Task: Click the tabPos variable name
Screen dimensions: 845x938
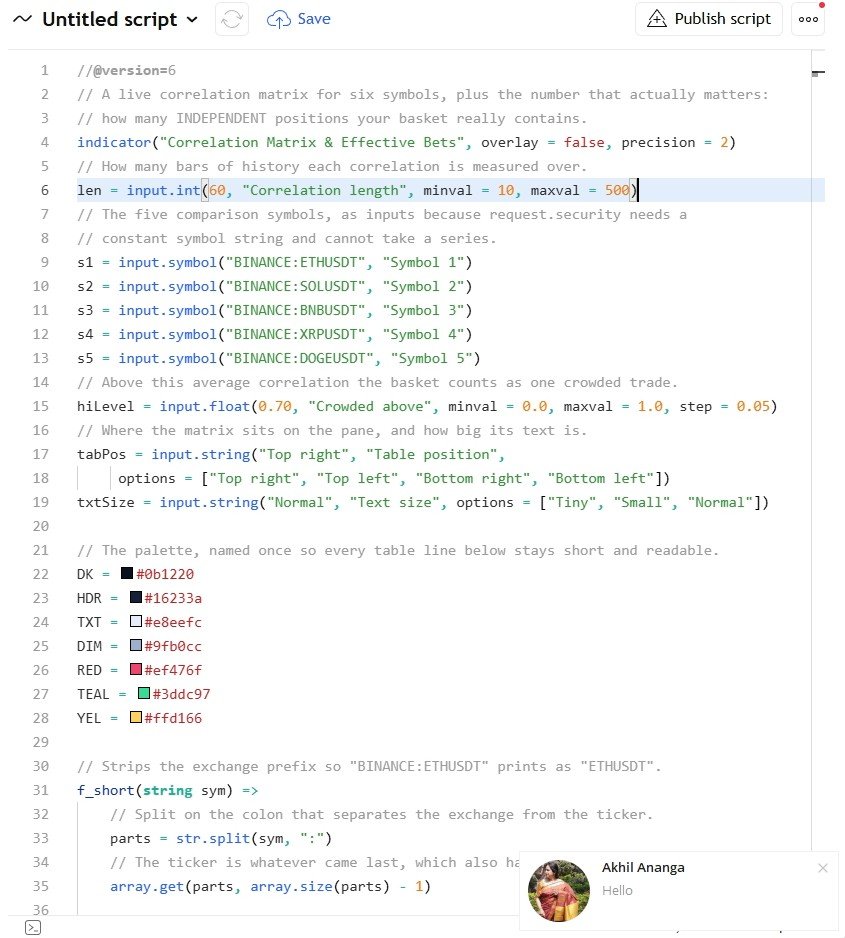Action: (102, 455)
